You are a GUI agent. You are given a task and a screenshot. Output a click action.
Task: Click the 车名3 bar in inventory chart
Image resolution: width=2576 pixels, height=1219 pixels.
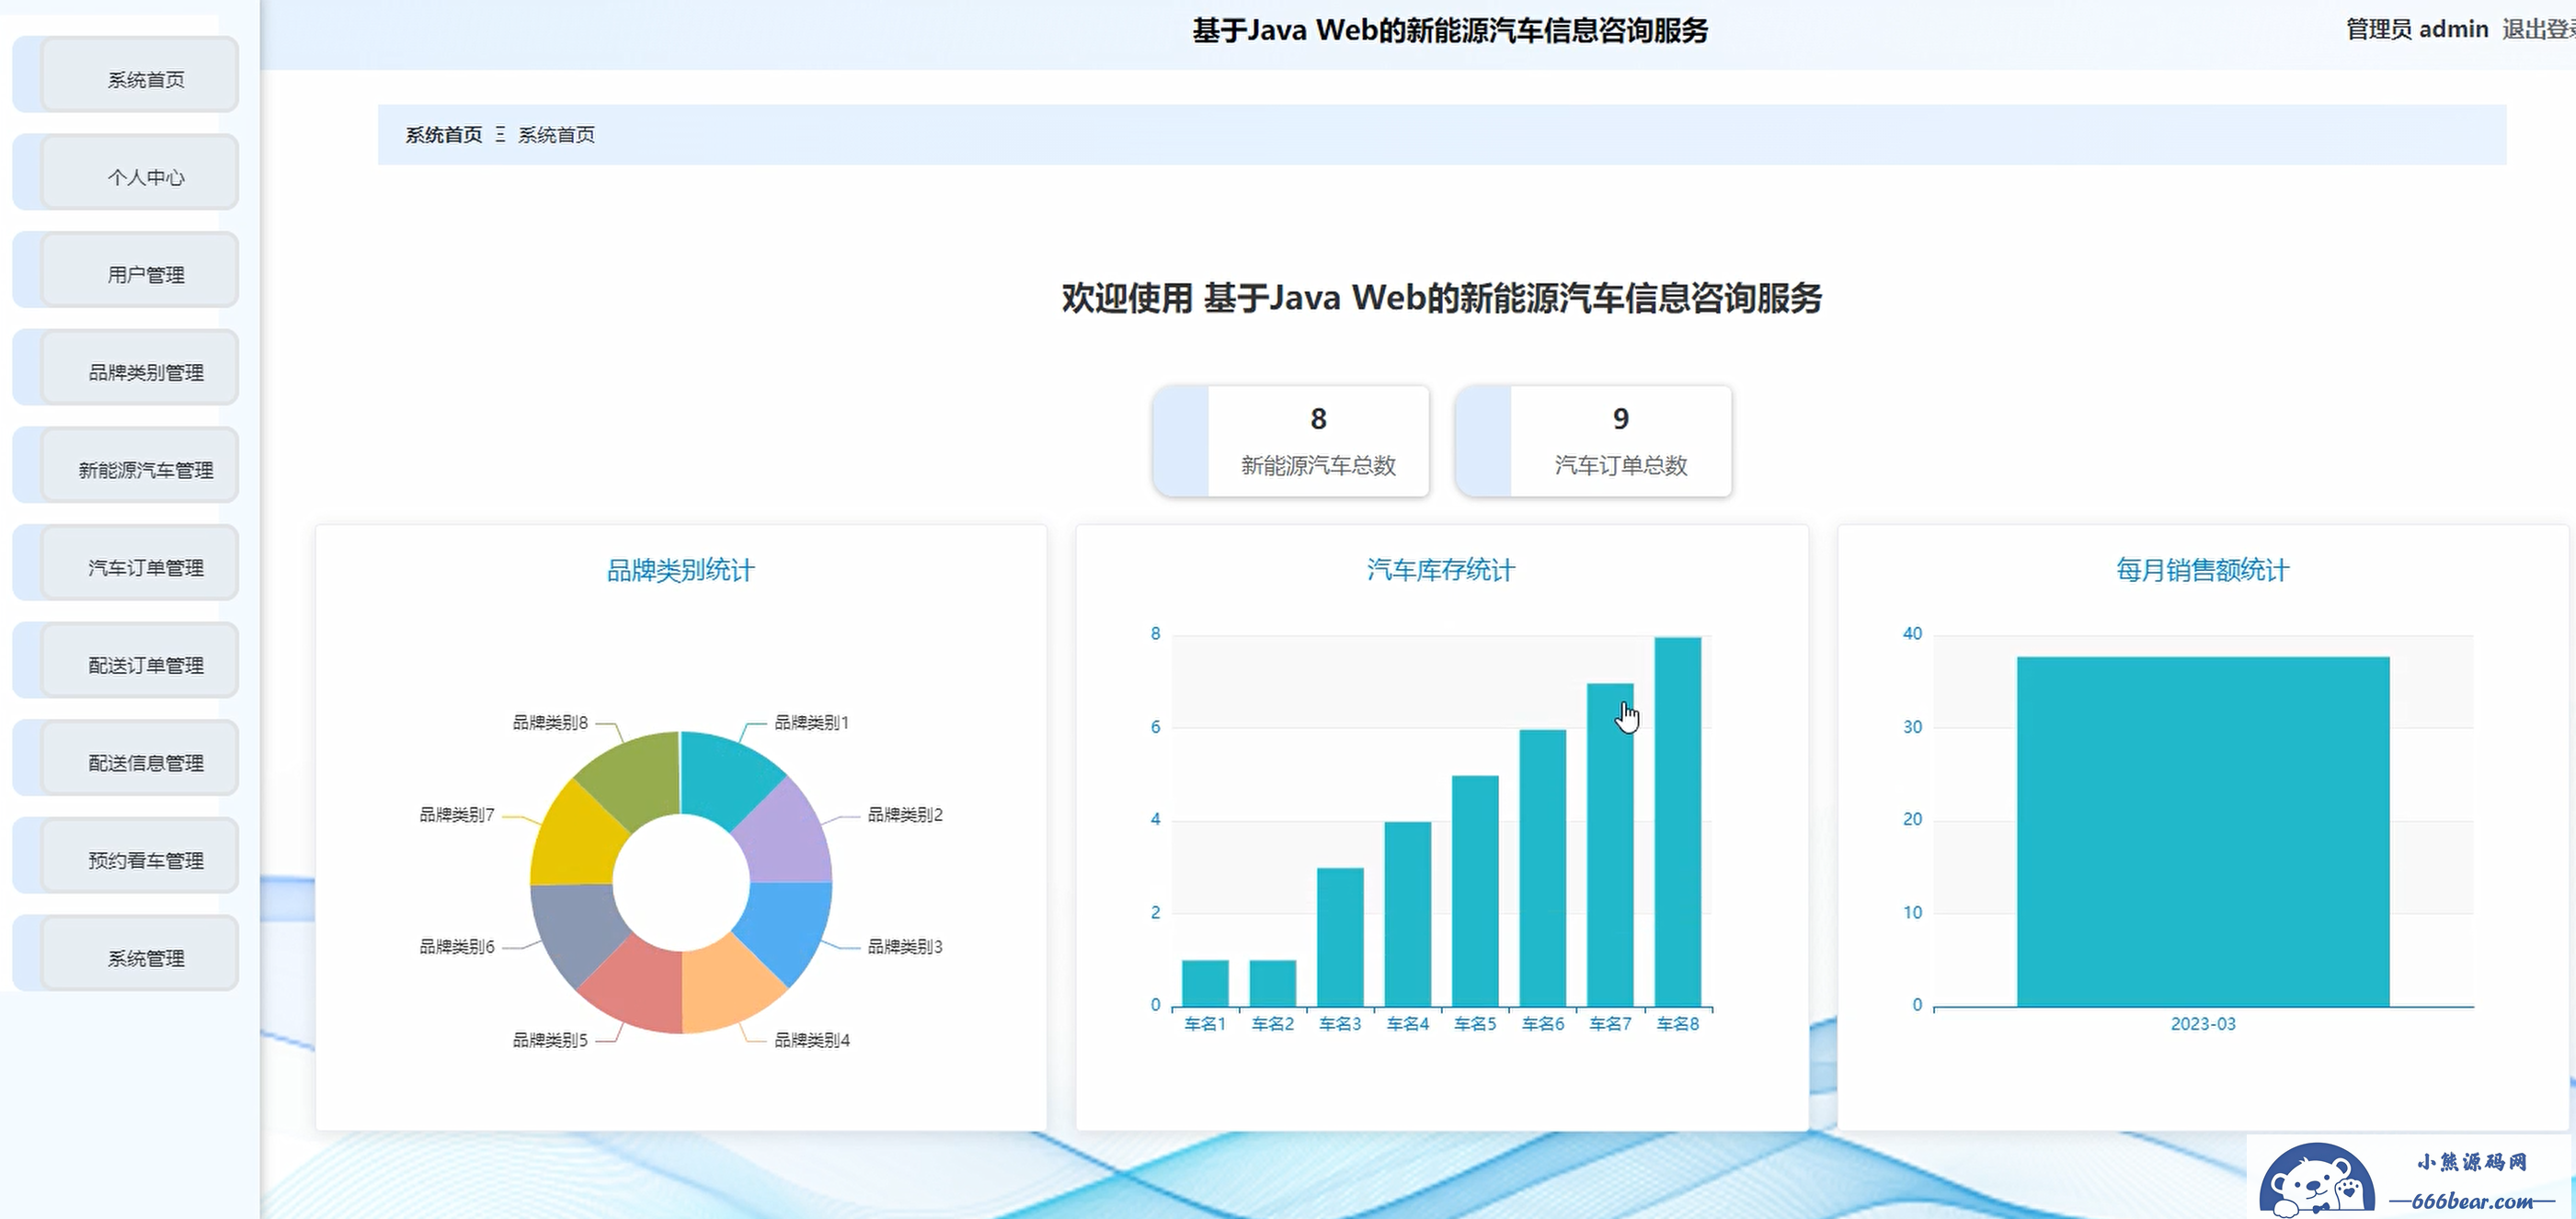(1340, 937)
